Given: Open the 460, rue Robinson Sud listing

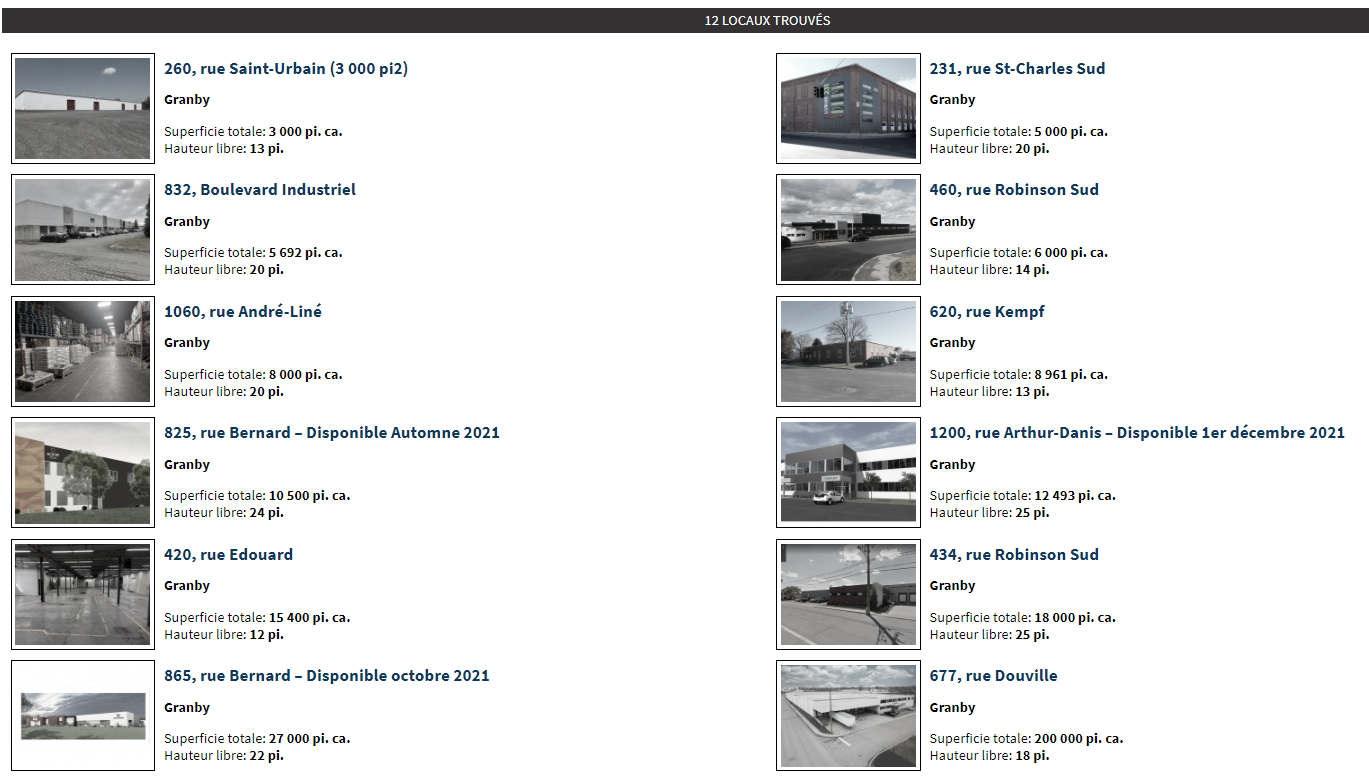Looking at the screenshot, I should (x=1014, y=190).
